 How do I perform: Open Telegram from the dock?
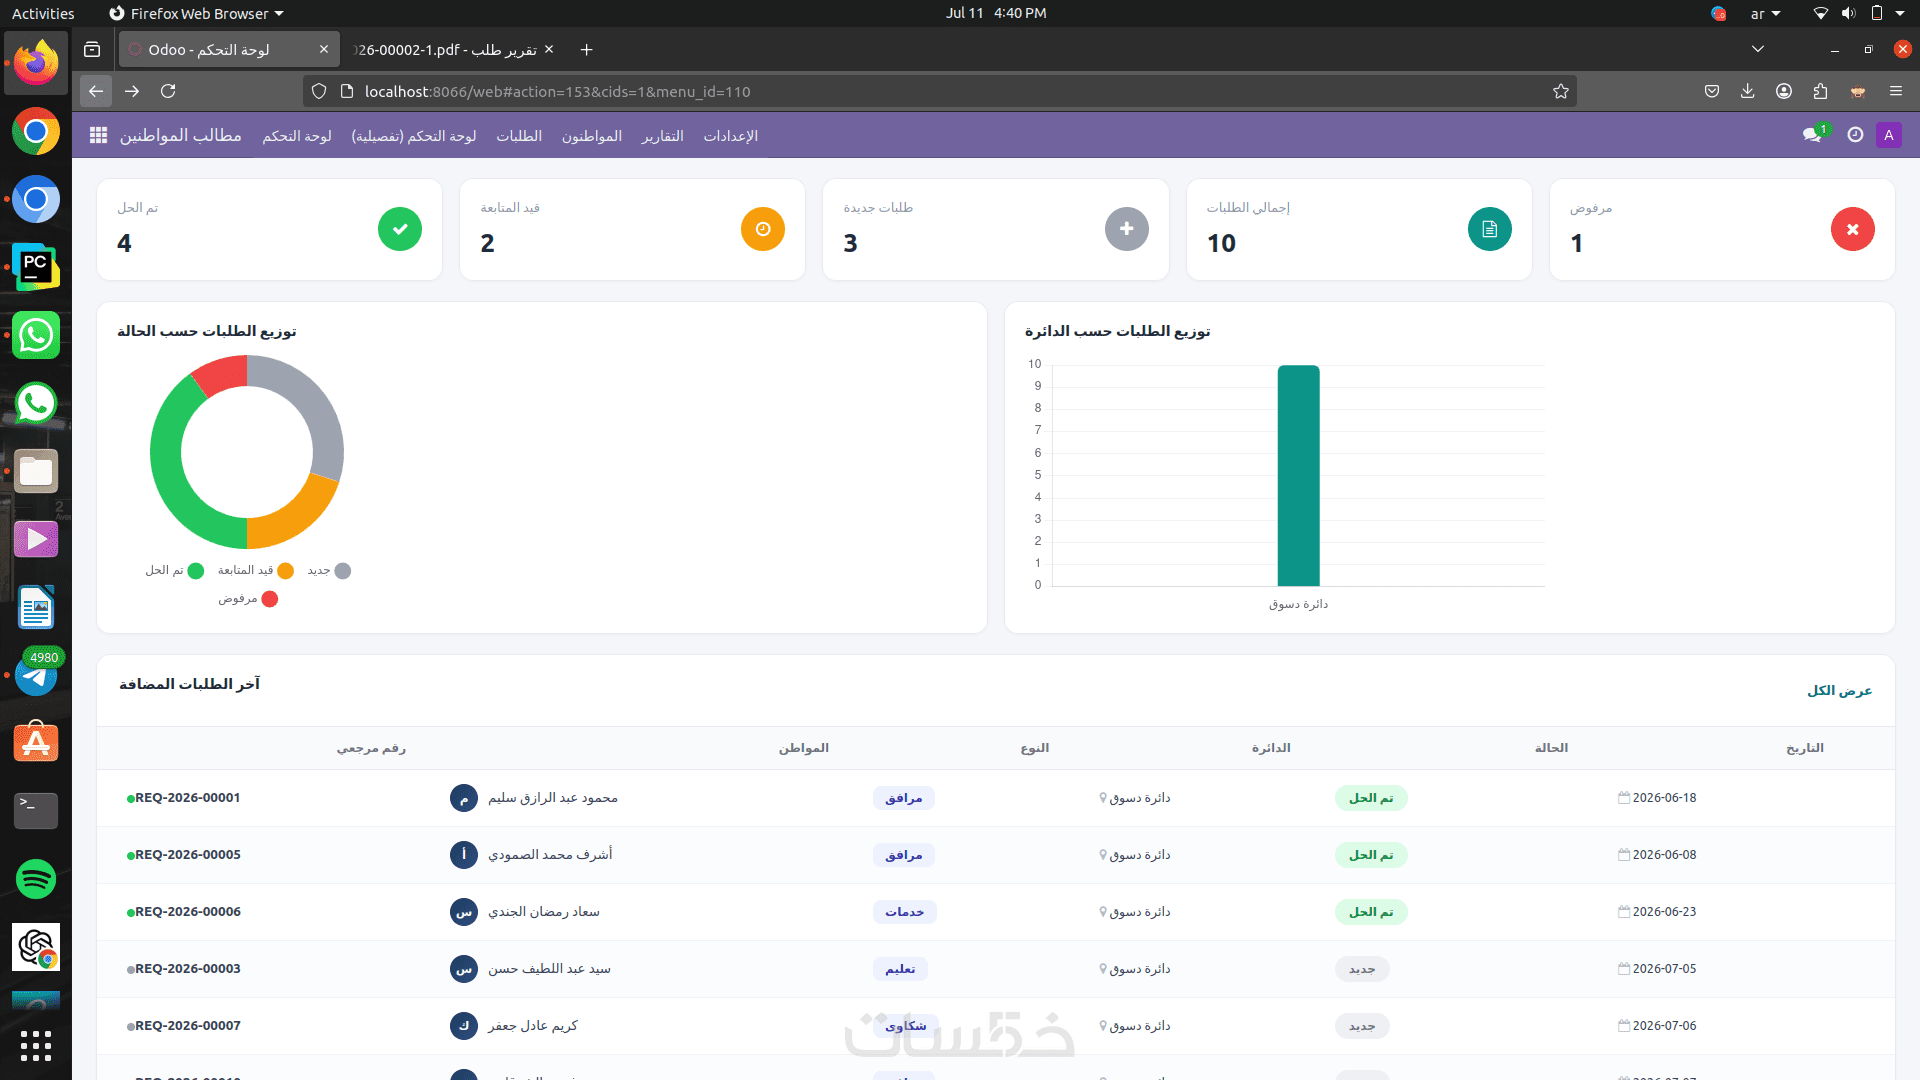[x=36, y=675]
